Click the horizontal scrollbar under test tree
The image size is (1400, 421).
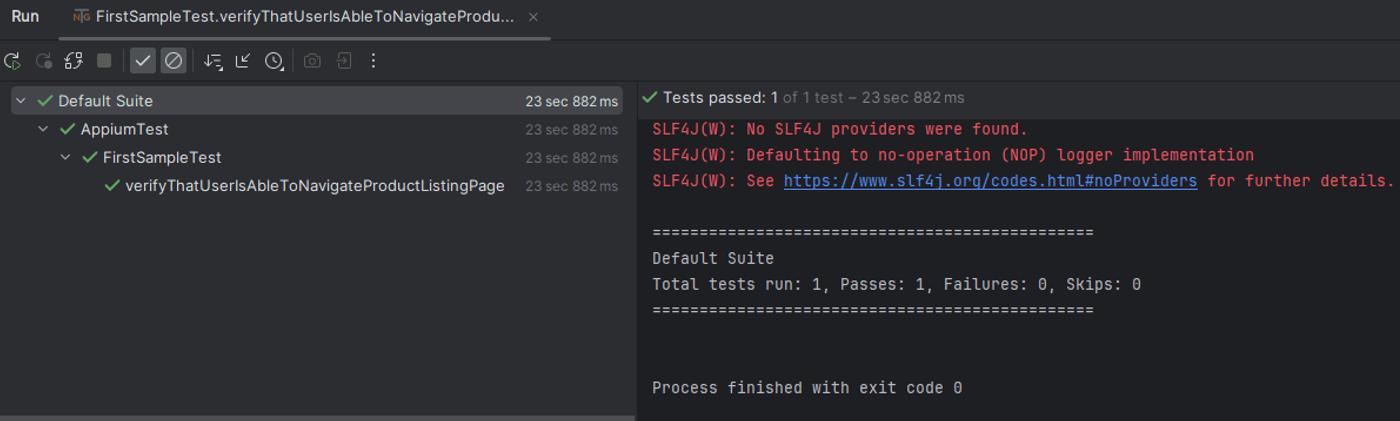click(x=316, y=417)
